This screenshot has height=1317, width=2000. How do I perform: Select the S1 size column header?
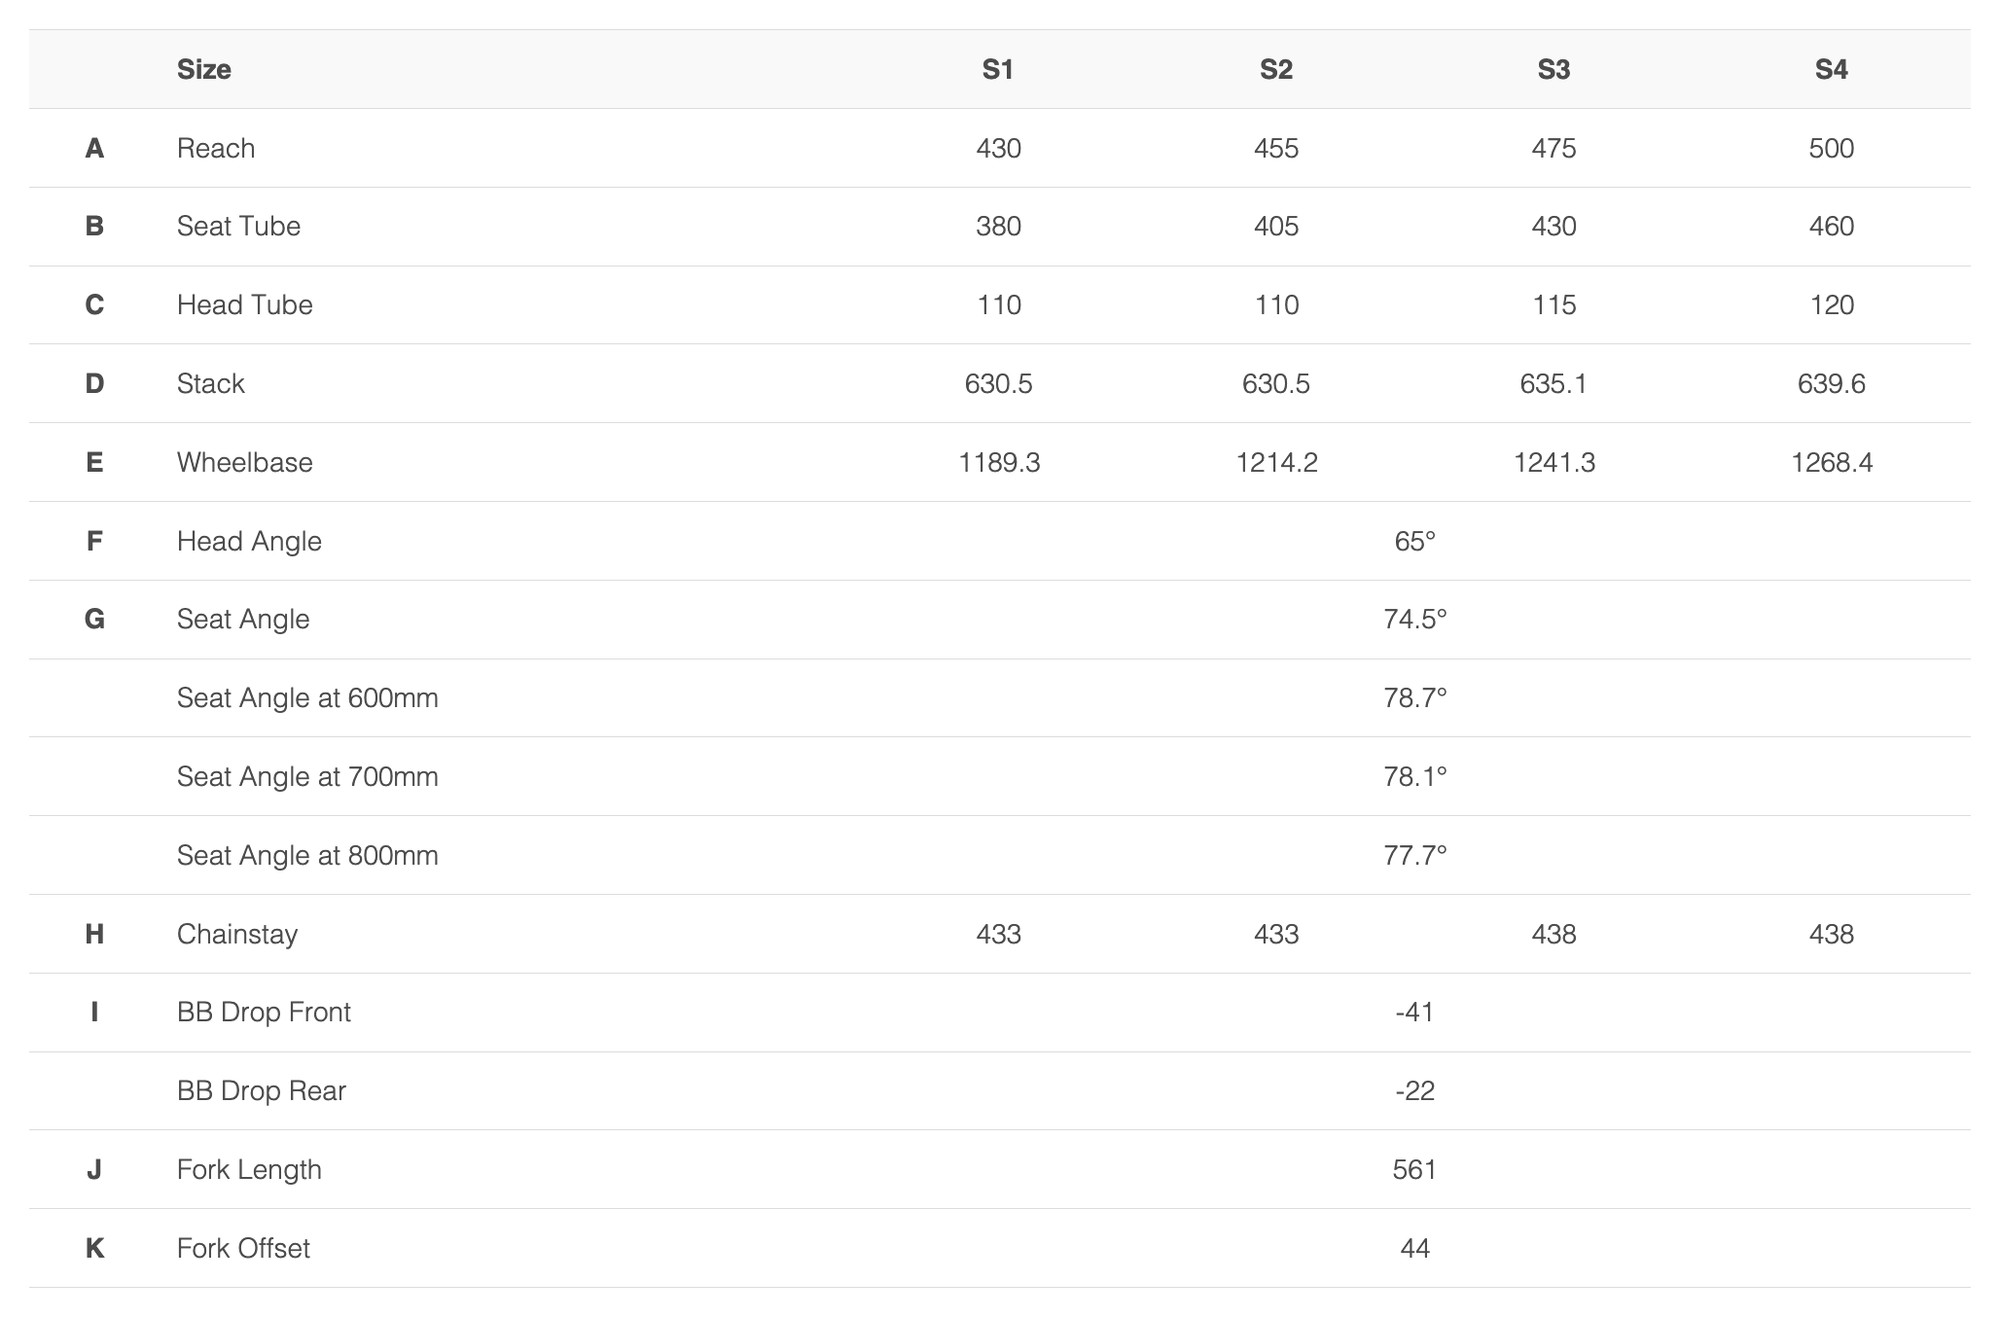click(x=998, y=69)
